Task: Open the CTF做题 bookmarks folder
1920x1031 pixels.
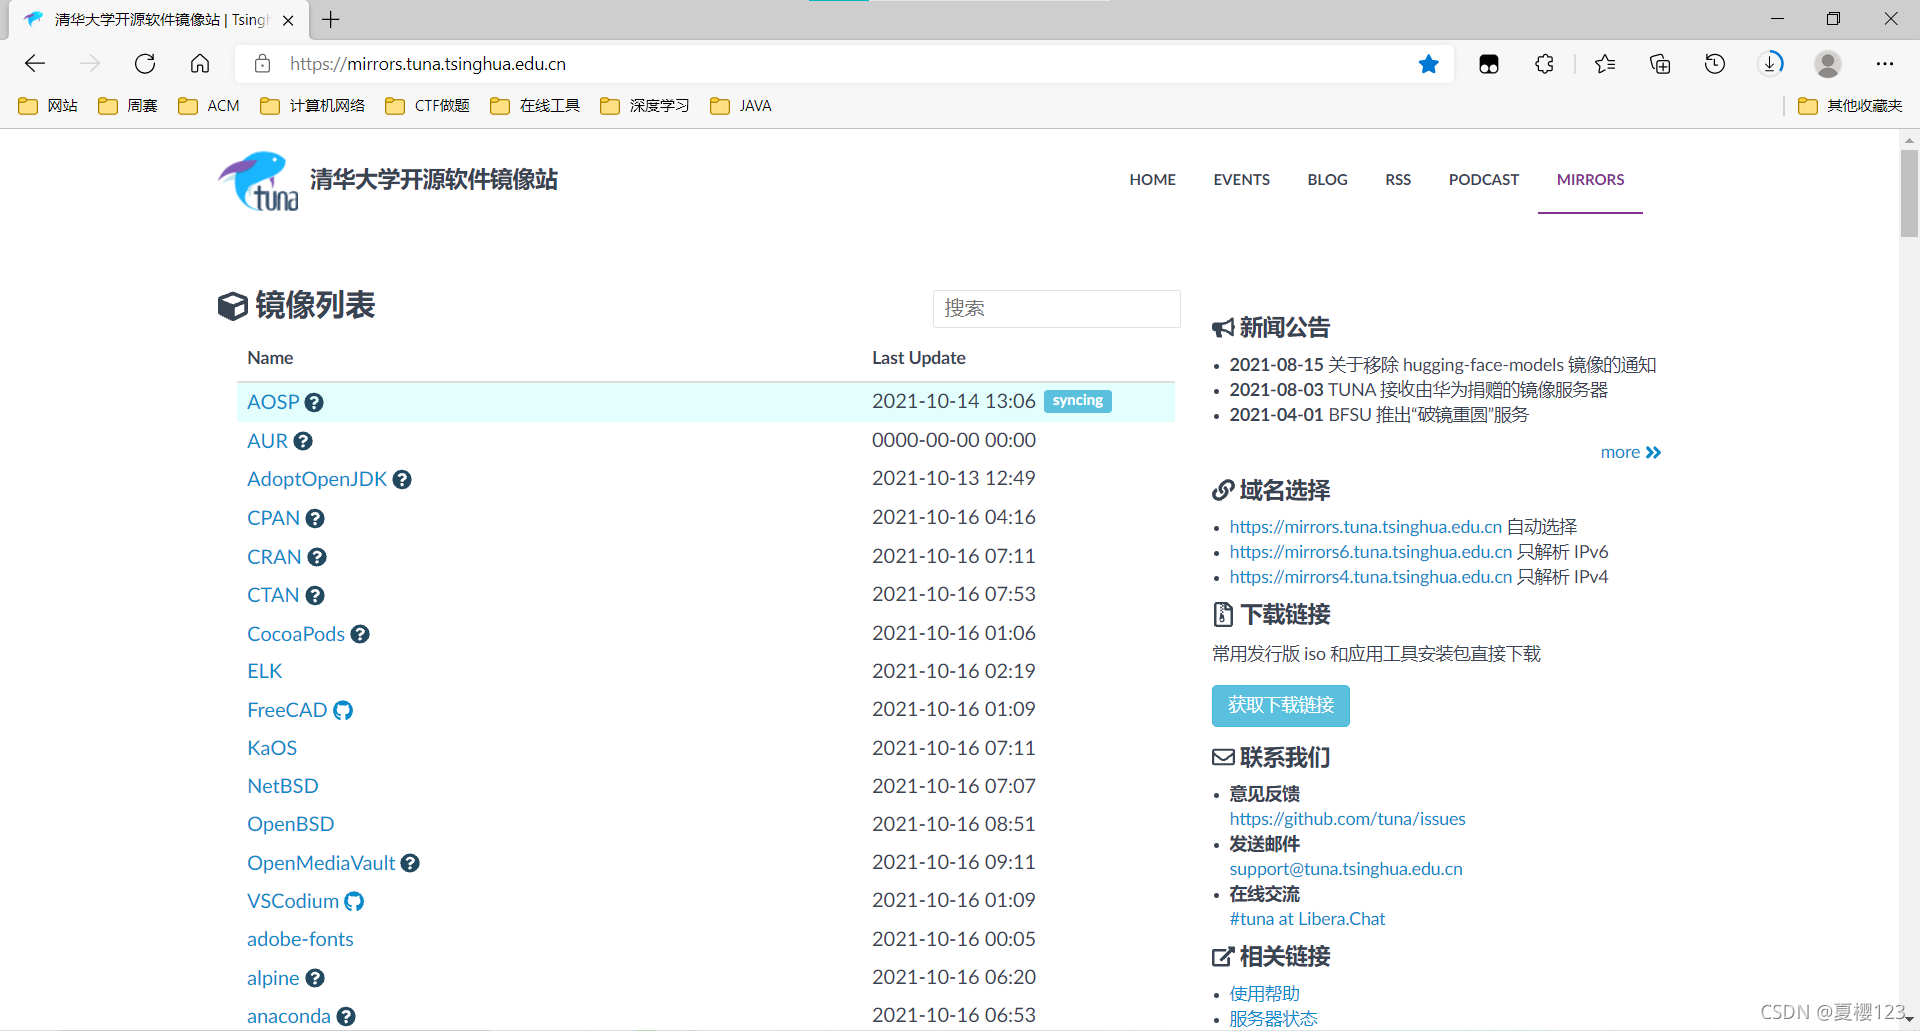Action: pyautogui.click(x=427, y=106)
